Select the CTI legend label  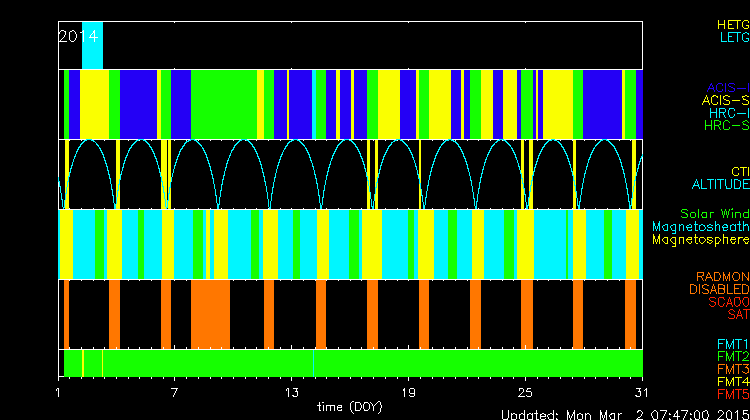point(739,172)
